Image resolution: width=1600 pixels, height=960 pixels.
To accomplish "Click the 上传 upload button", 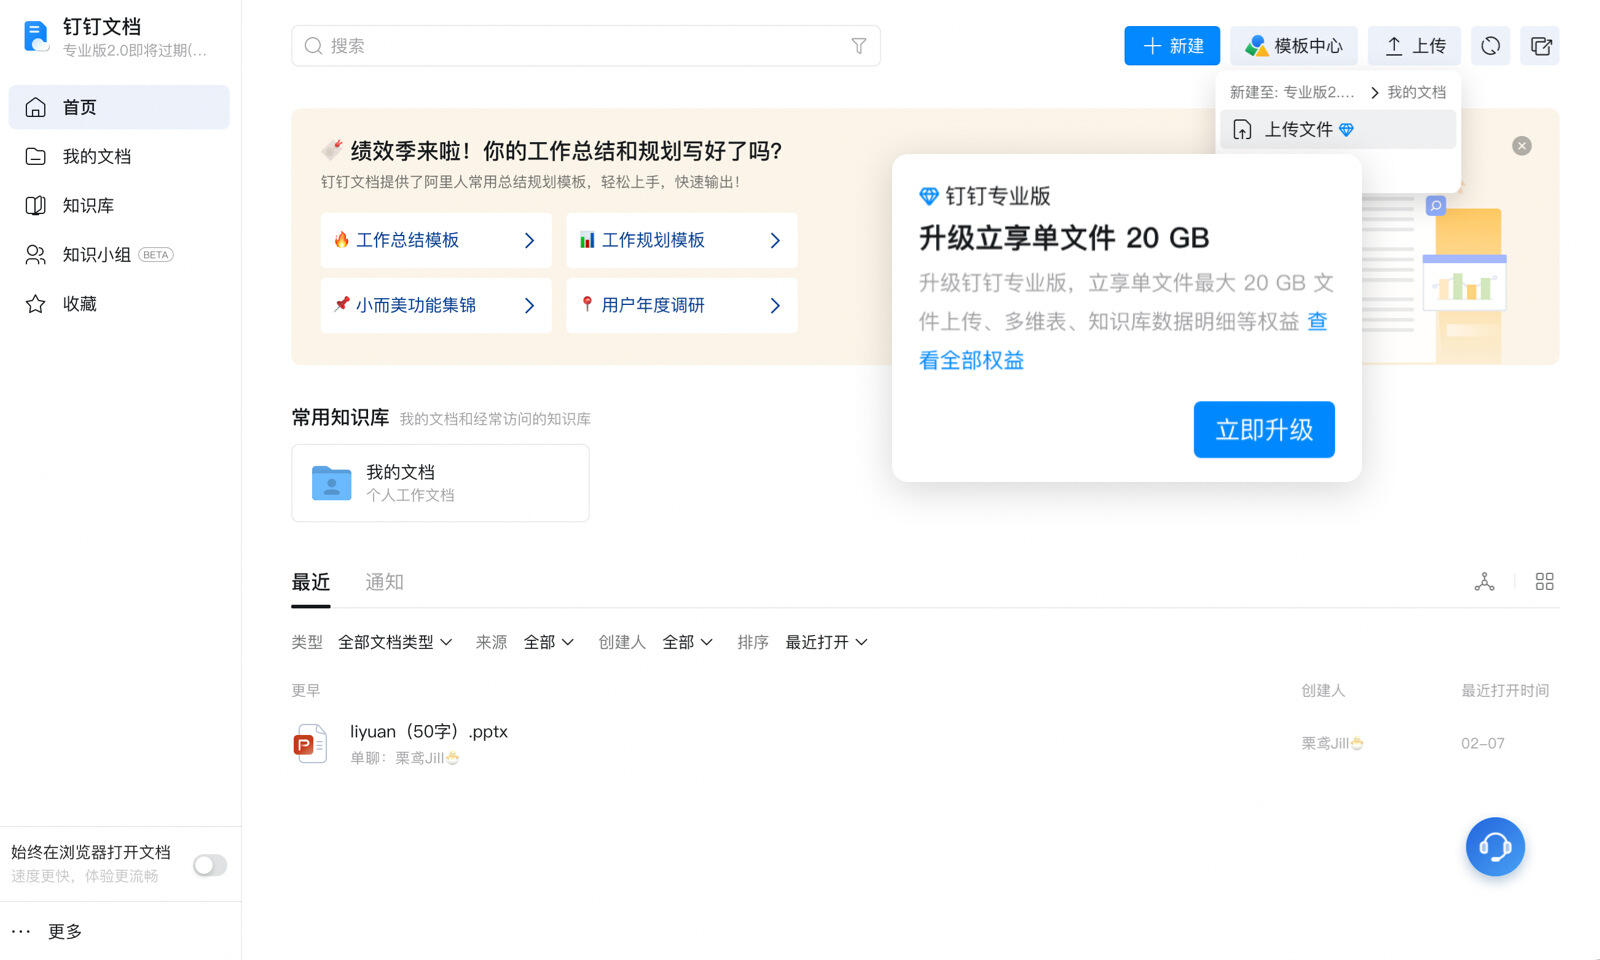I will [1414, 46].
